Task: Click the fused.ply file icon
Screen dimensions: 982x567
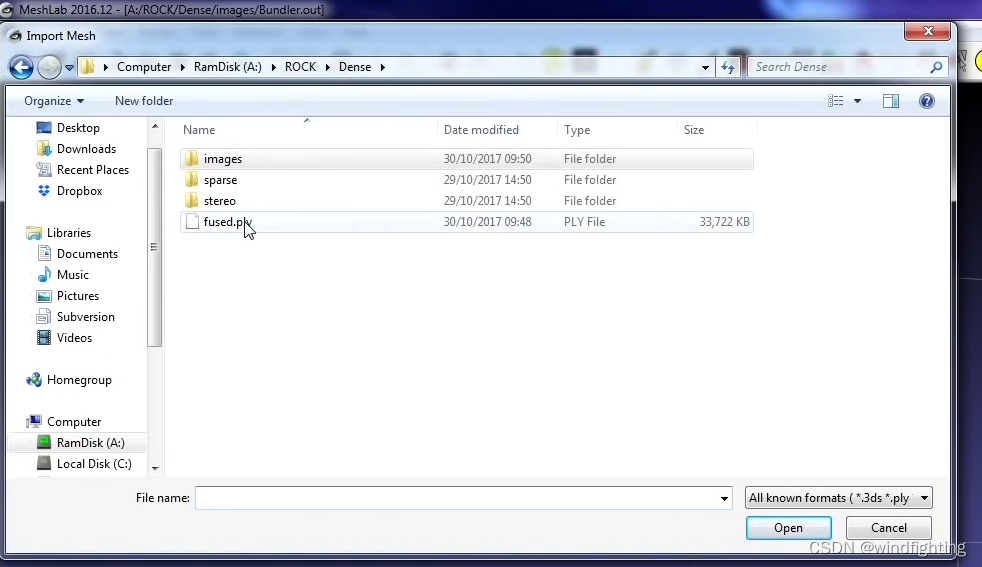Action: pos(192,222)
